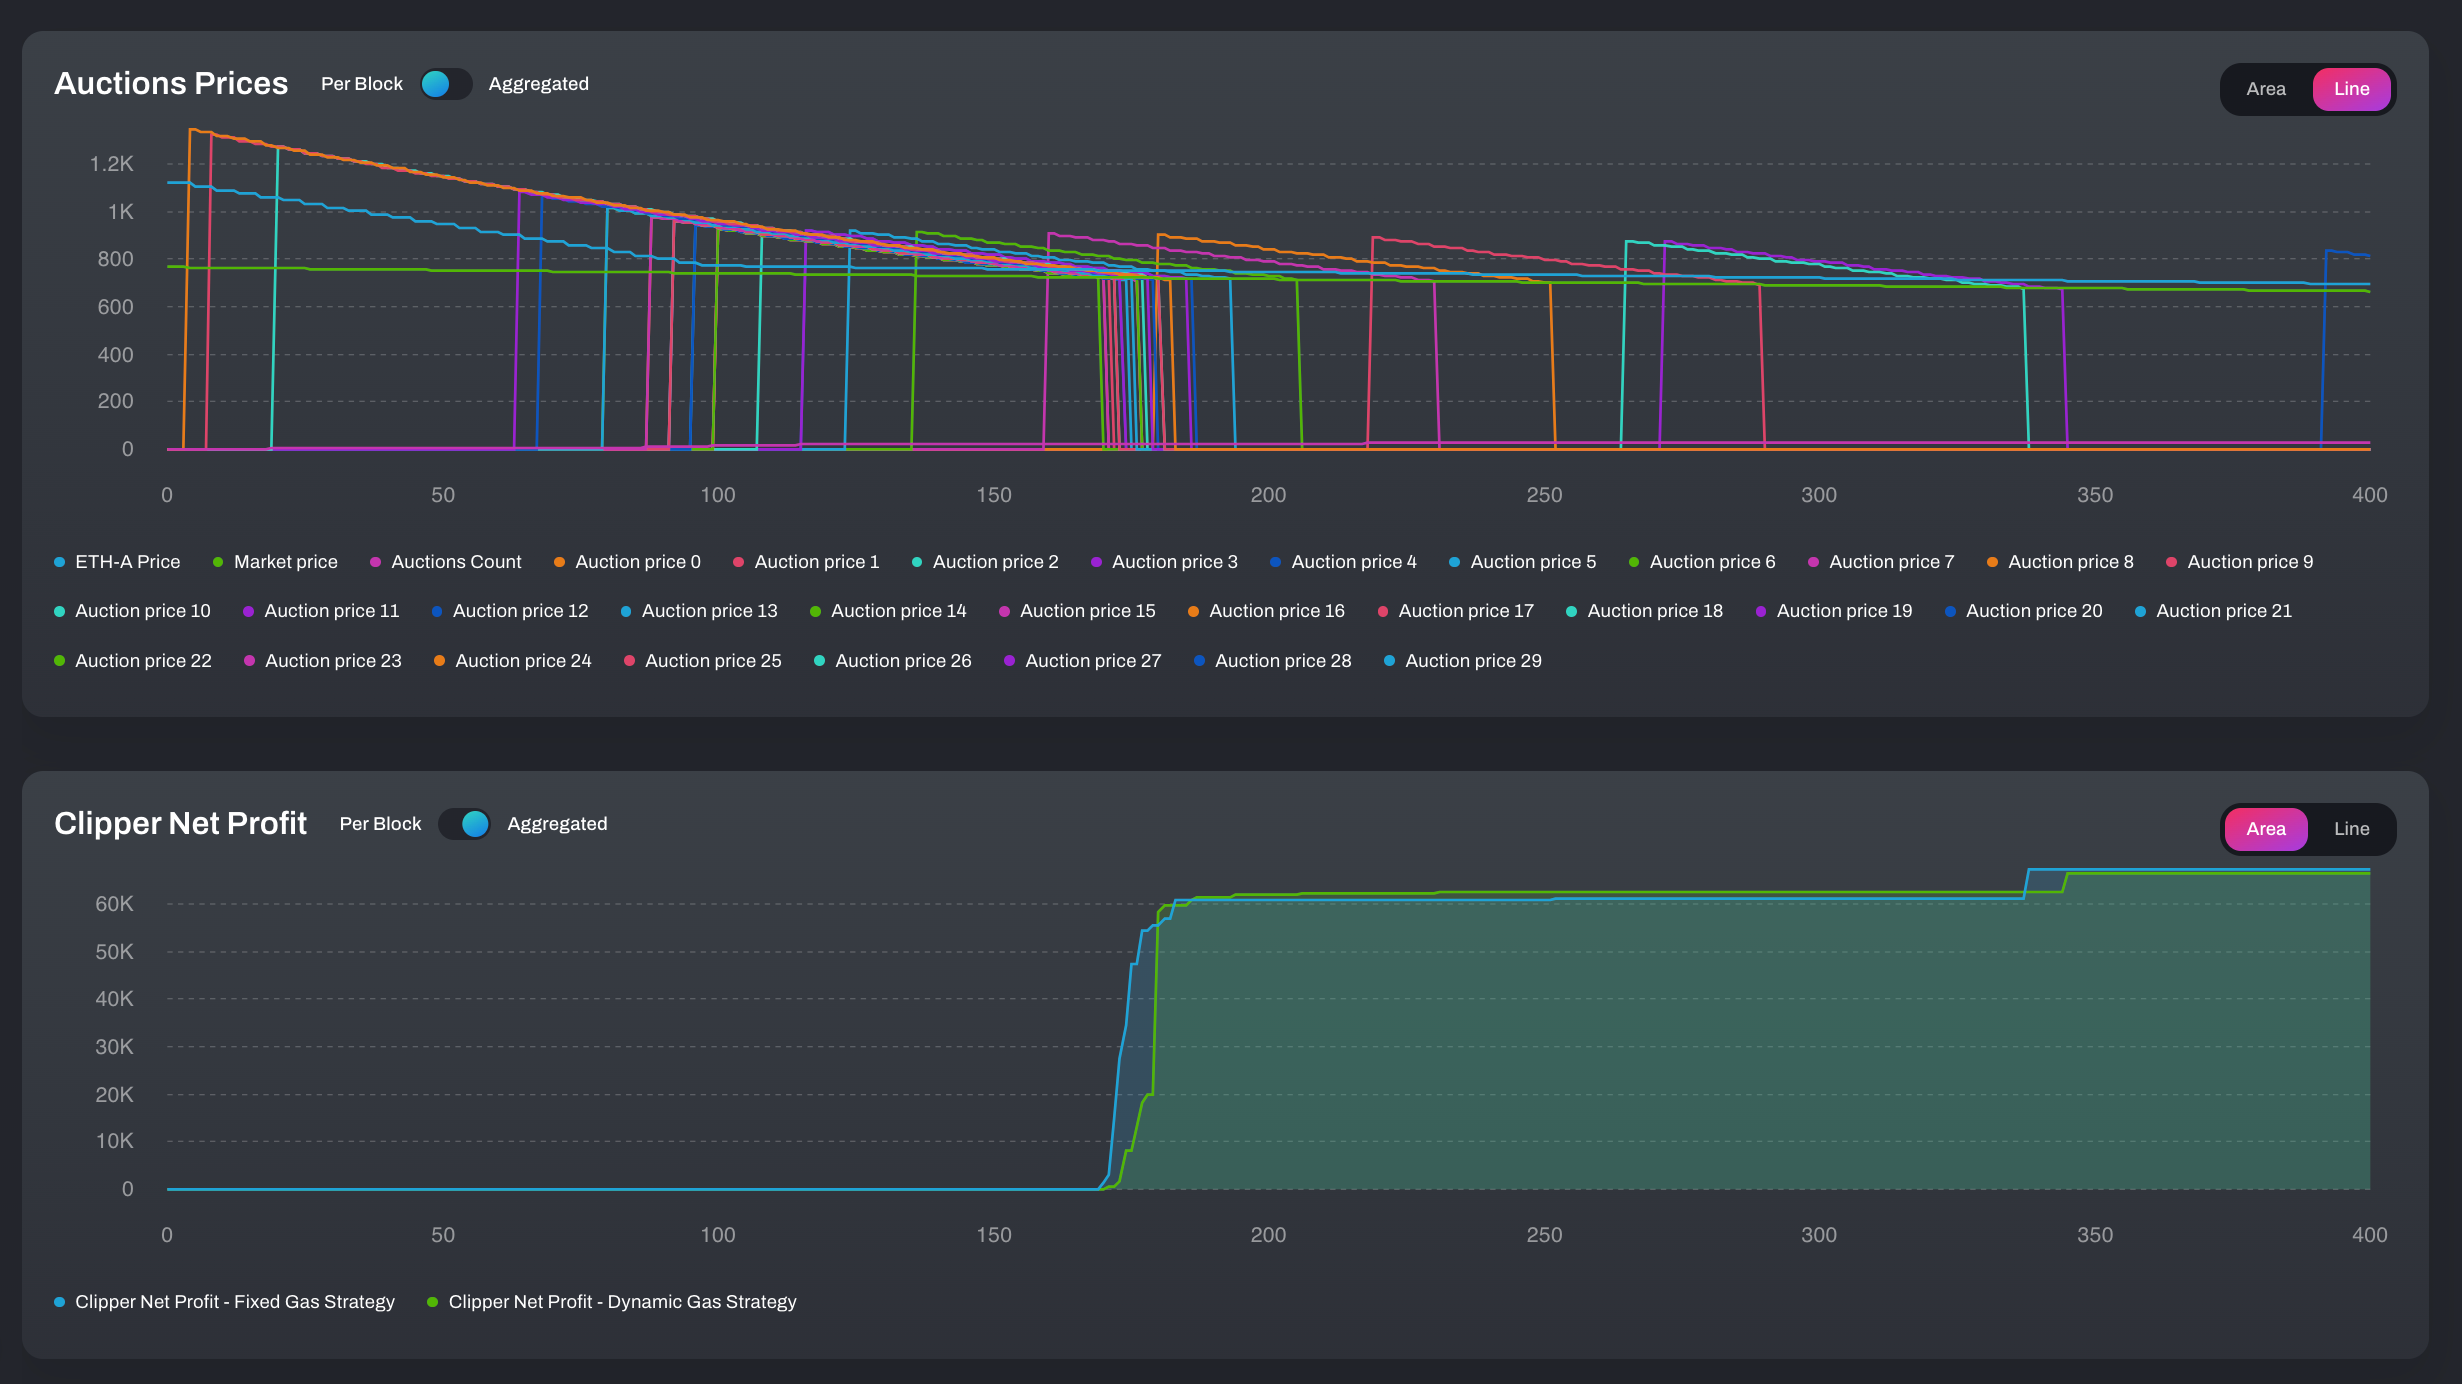Click the Auction price 0 legend dot
The height and width of the screenshot is (1384, 2462).
tap(560, 562)
